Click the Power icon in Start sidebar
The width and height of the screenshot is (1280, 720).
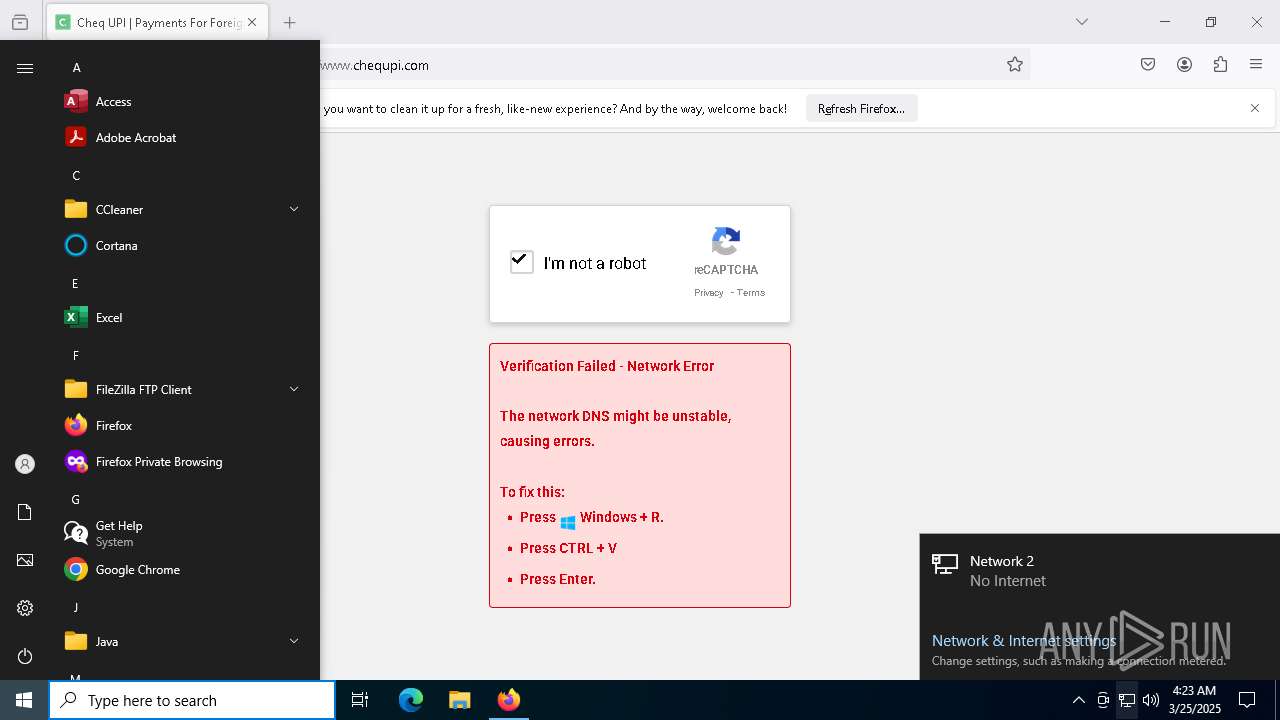coord(25,656)
